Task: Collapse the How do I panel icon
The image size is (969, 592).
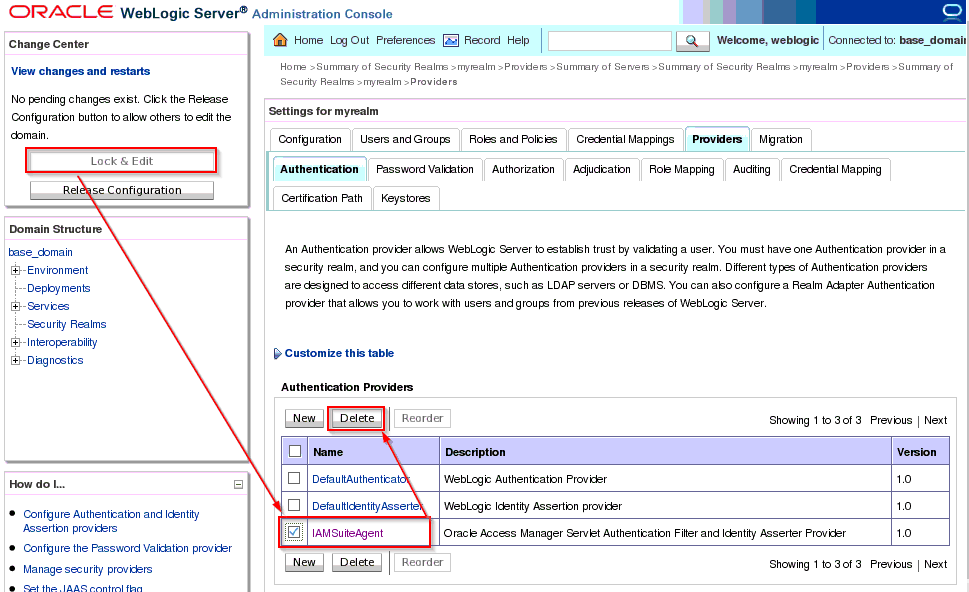Action: (238, 484)
